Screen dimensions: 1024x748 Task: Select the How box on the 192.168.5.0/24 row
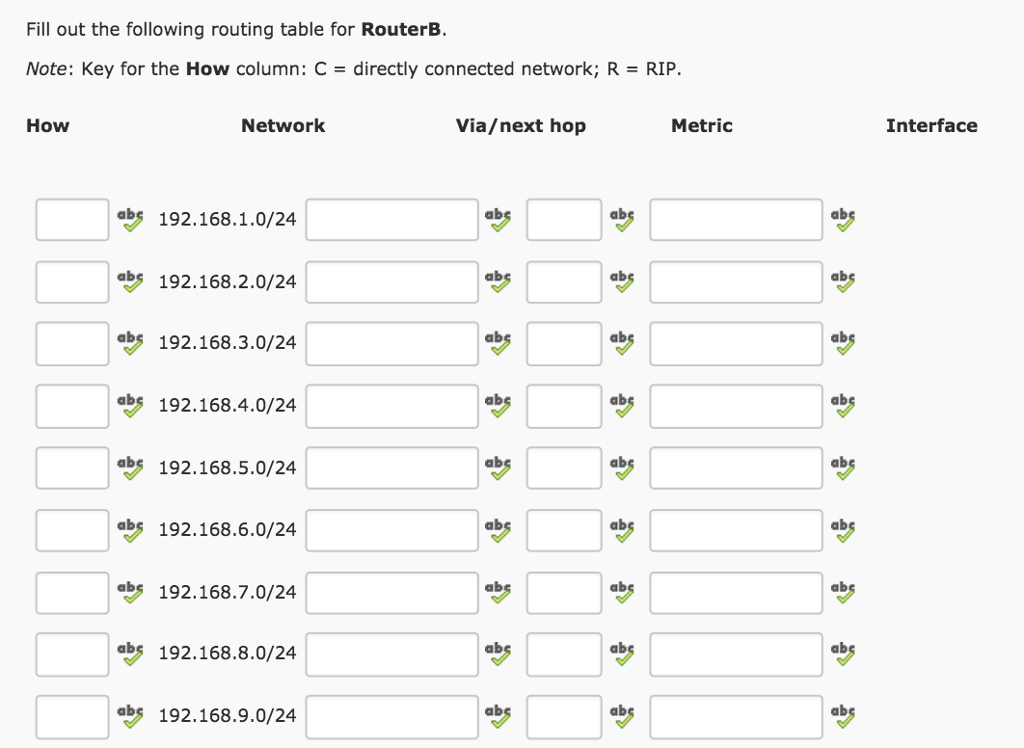(x=71, y=467)
